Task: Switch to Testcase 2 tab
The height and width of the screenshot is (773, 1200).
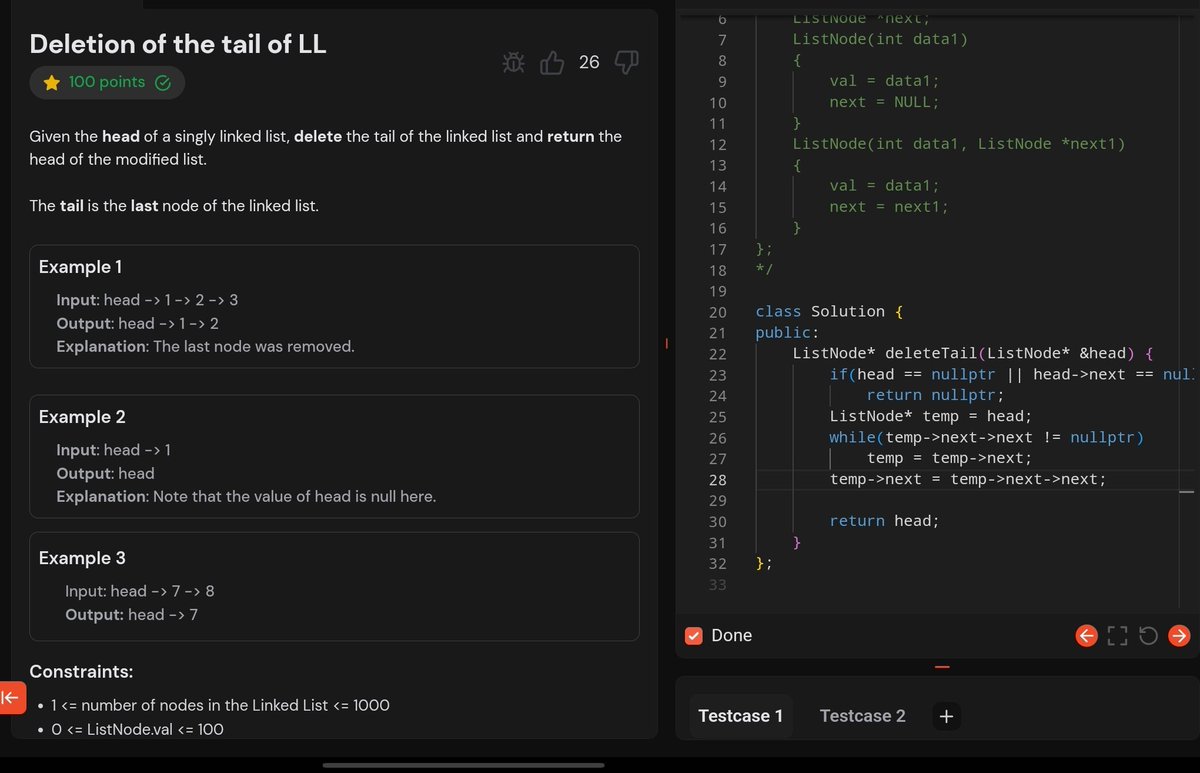Action: coord(862,716)
